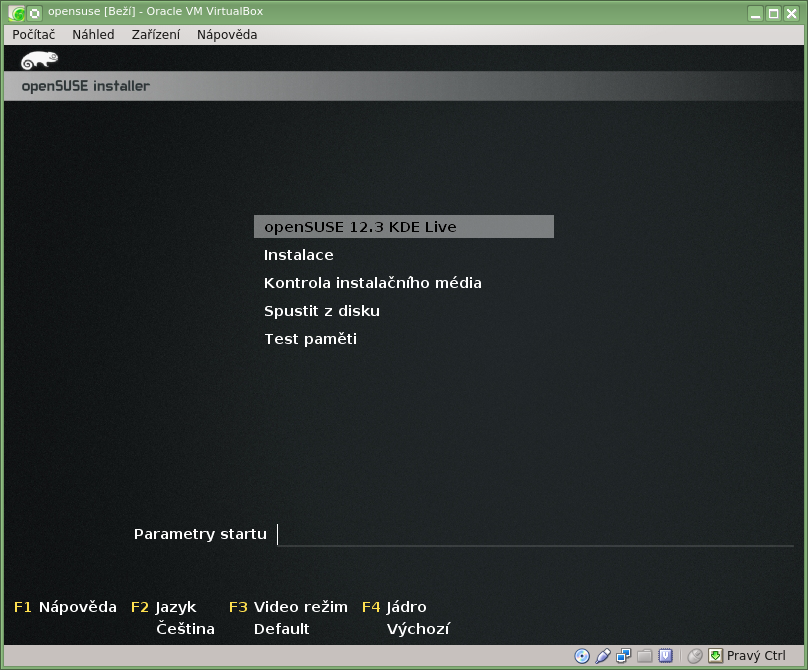This screenshot has width=808, height=670.
Task: Click the virtualization CPU chip status icon
Action: (666, 655)
